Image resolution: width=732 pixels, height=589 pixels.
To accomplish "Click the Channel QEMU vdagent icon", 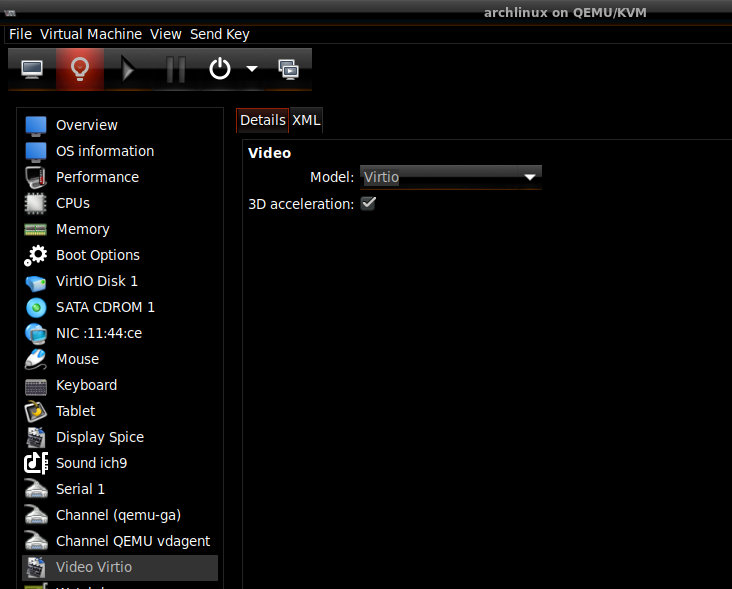I will coord(36,541).
